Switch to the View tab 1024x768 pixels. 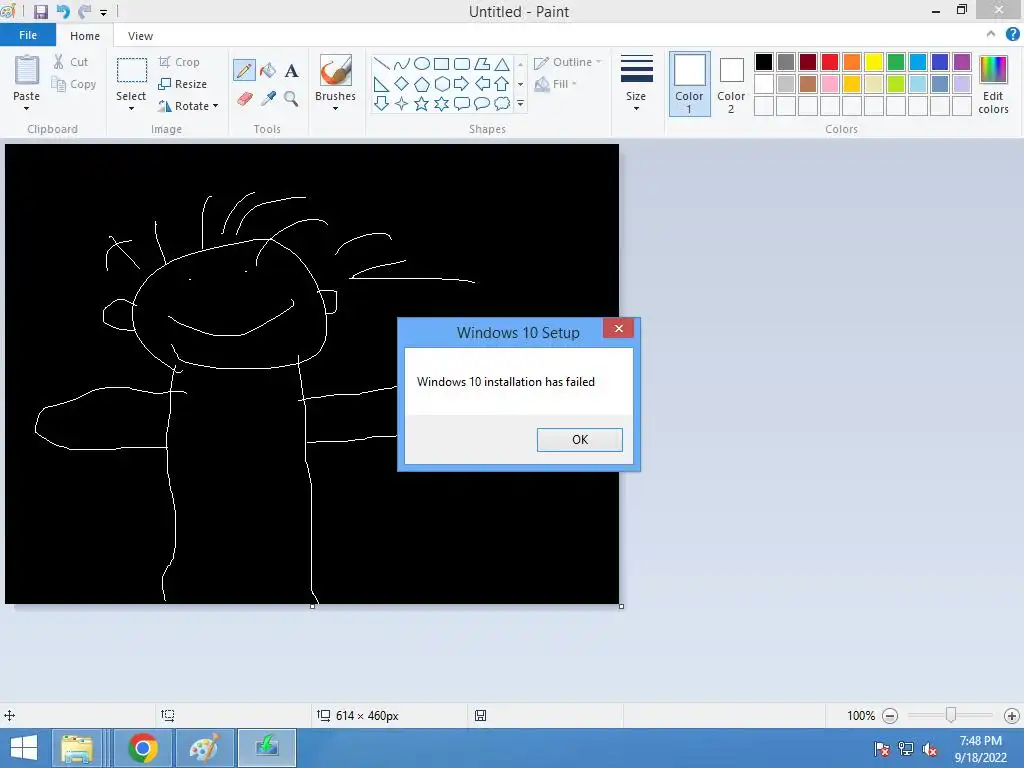click(x=140, y=36)
